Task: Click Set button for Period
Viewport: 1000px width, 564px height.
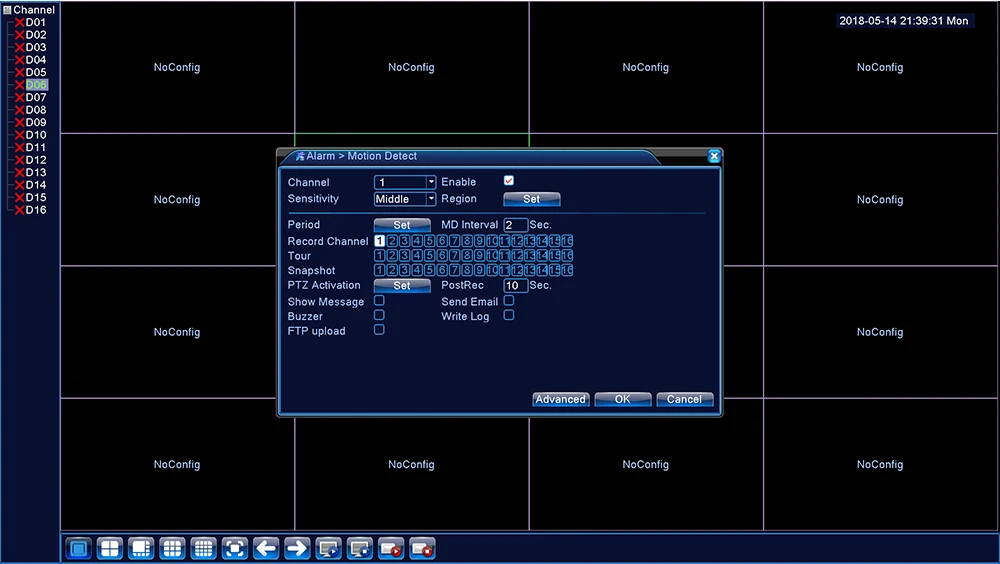Action: click(x=402, y=225)
